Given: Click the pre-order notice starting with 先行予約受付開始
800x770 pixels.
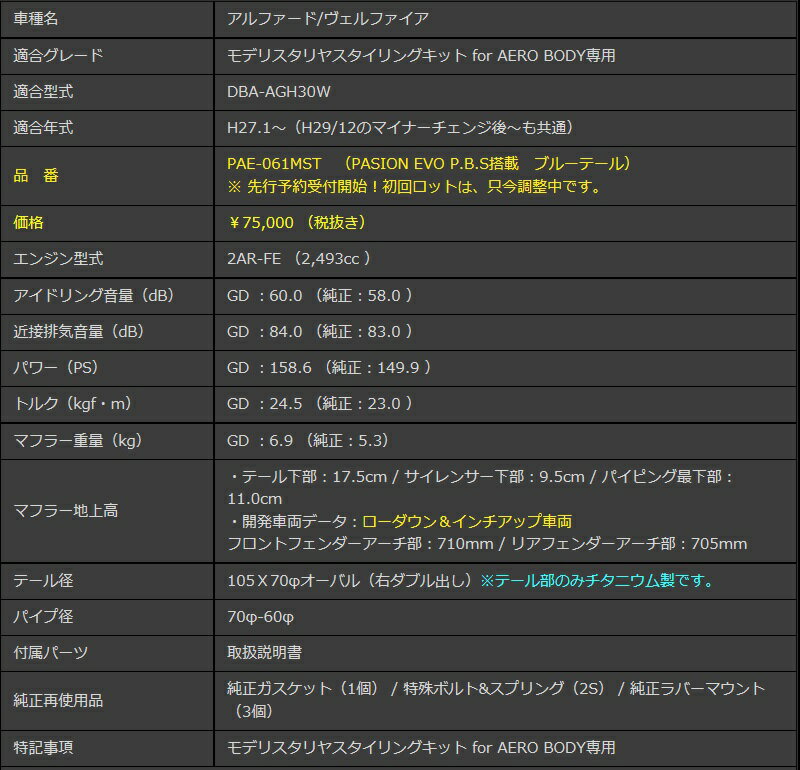Looking at the screenshot, I should pyautogui.click(x=418, y=186).
